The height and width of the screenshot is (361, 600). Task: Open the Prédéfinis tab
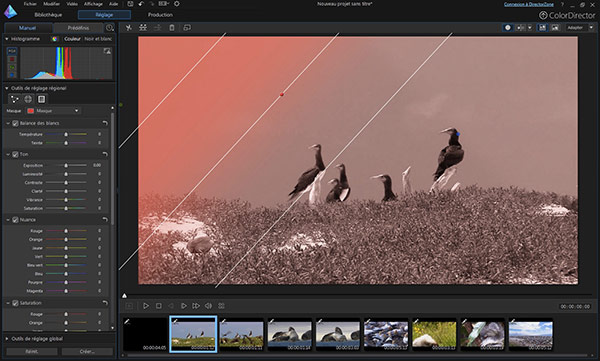click(x=78, y=28)
